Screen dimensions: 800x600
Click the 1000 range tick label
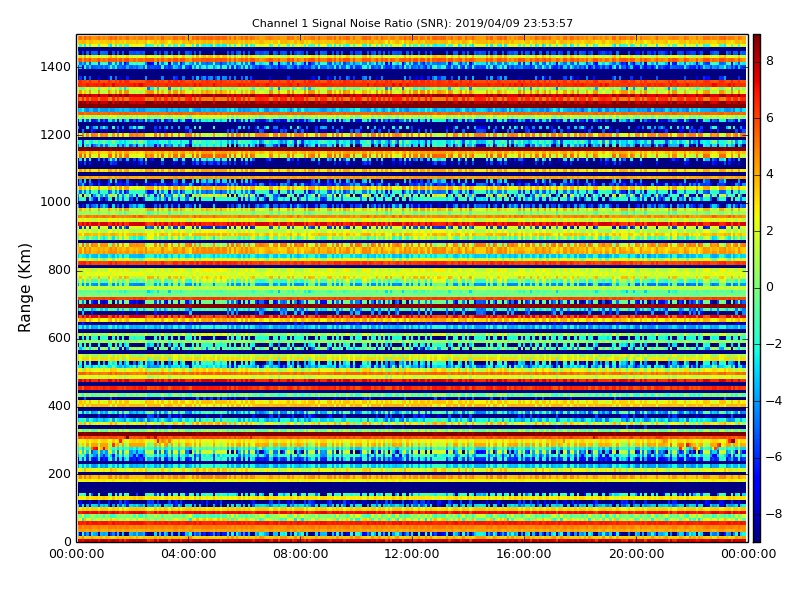pos(56,202)
